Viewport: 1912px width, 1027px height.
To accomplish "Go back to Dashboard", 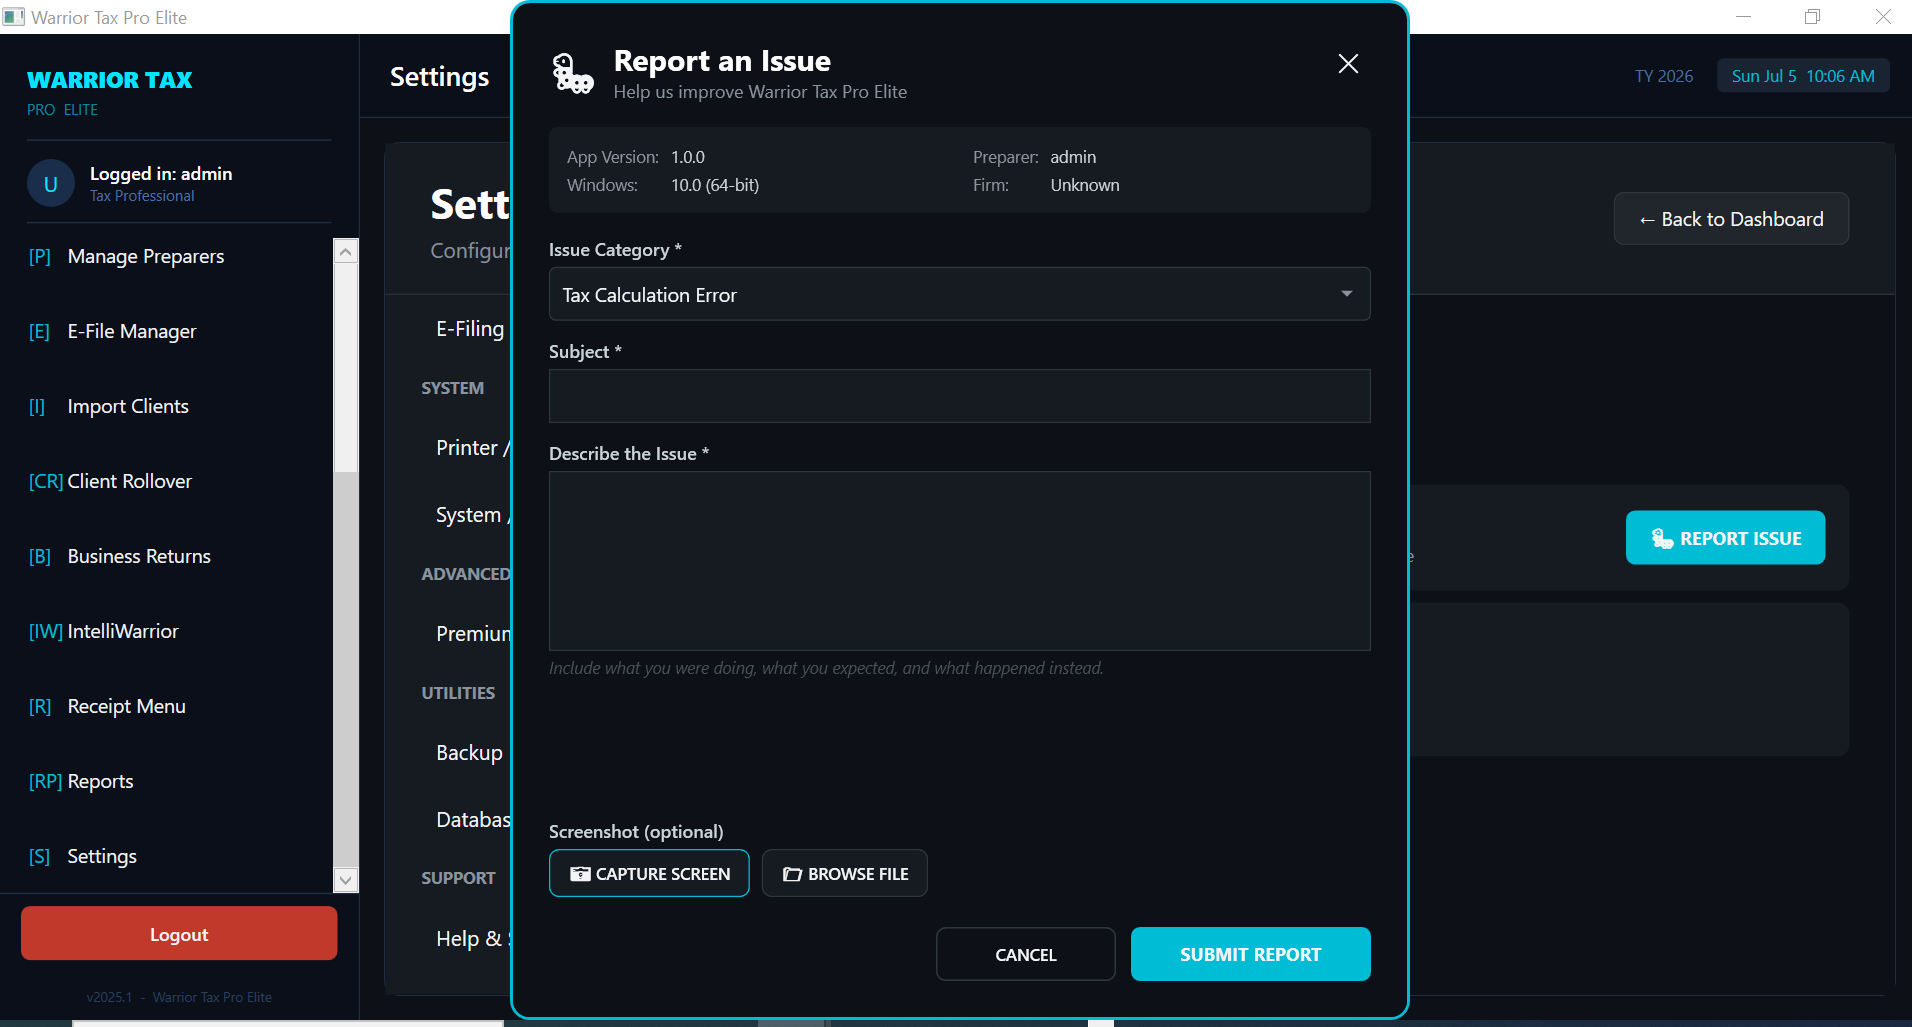I will tap(1731, 219).
